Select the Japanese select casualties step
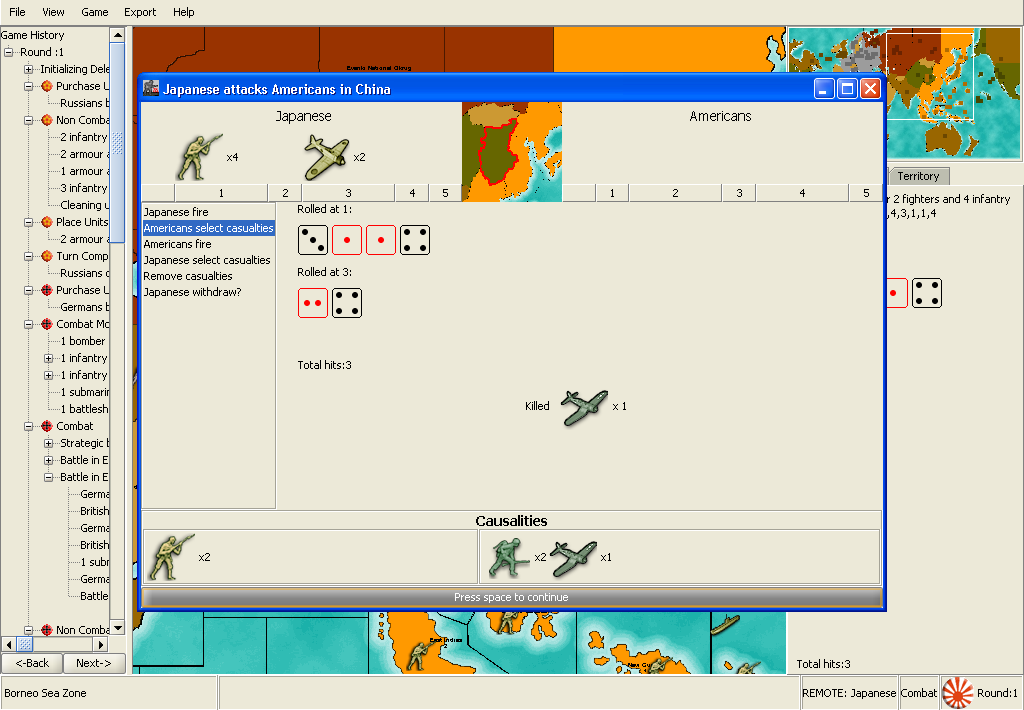 click(x=206, y=260)
